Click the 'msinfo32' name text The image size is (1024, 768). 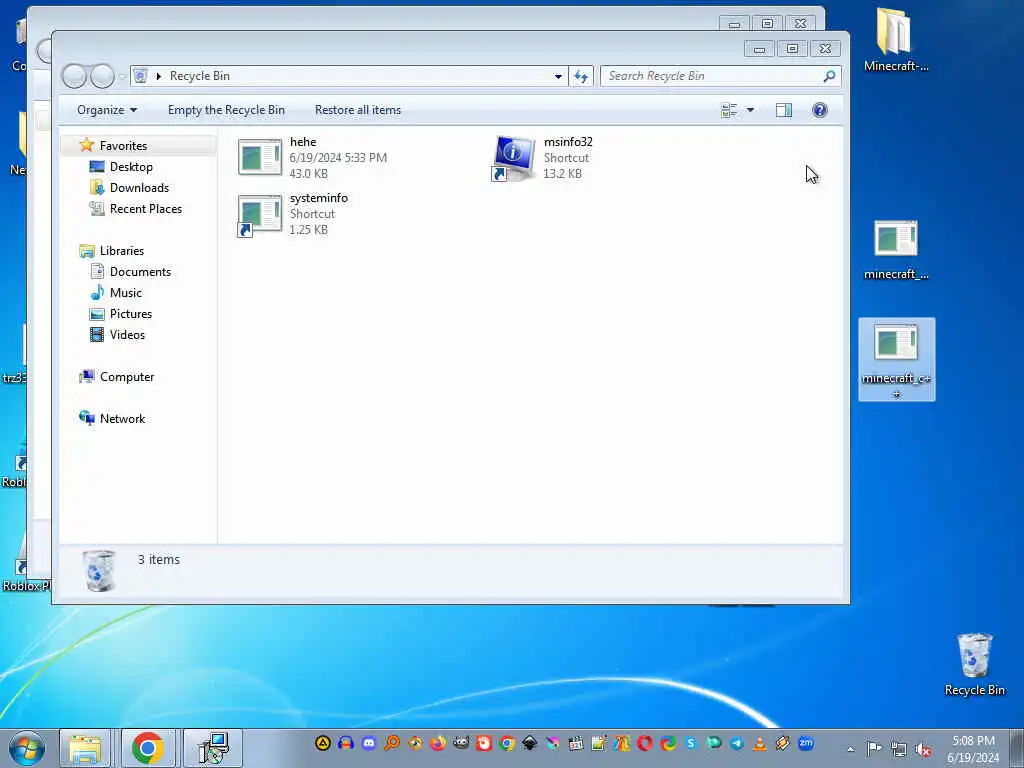tap(568, 142)
